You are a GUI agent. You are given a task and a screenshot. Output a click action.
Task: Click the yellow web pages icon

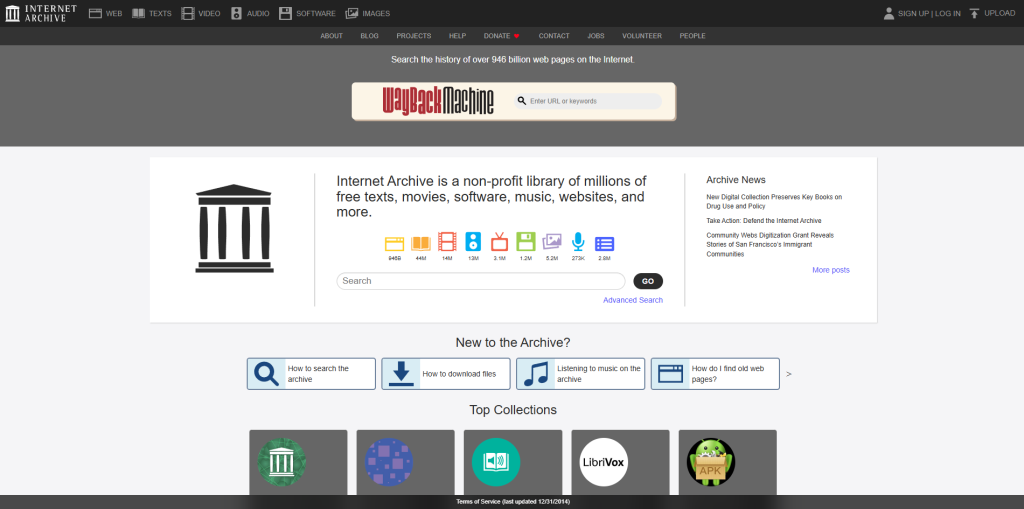click(394, 244)
